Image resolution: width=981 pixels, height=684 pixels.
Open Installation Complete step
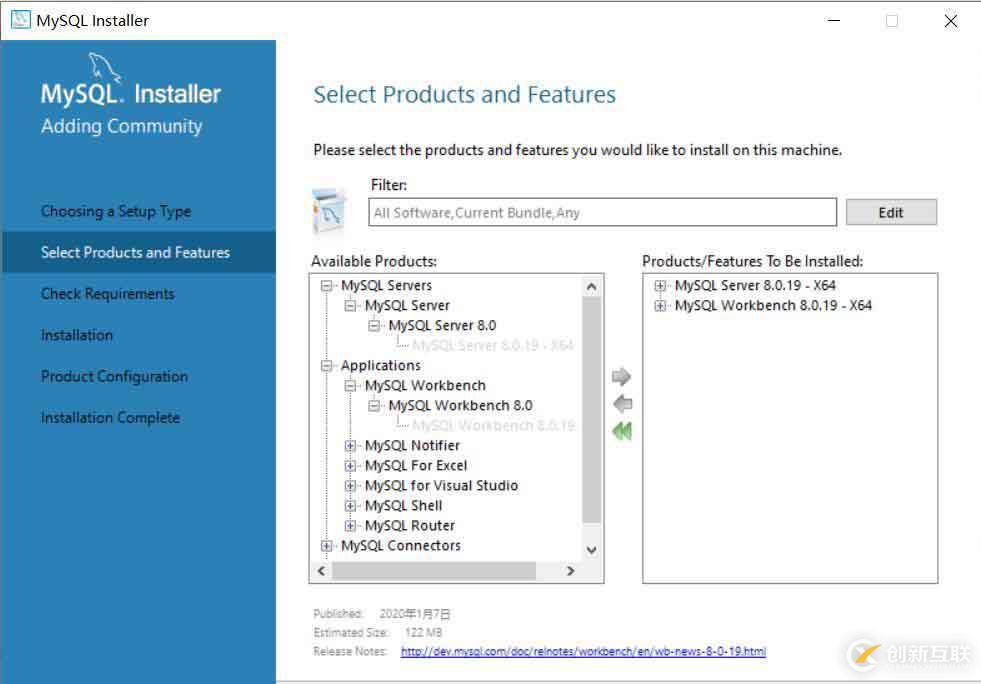tap(111, 418)
